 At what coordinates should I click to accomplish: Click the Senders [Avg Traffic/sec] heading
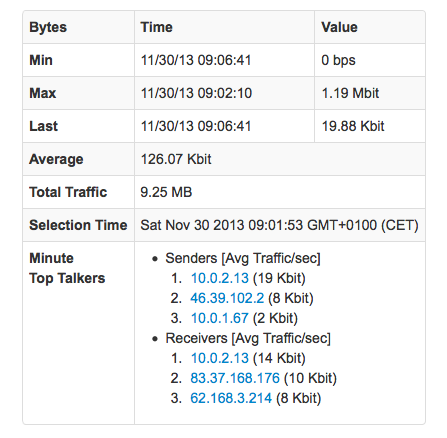tap(243, 258)
